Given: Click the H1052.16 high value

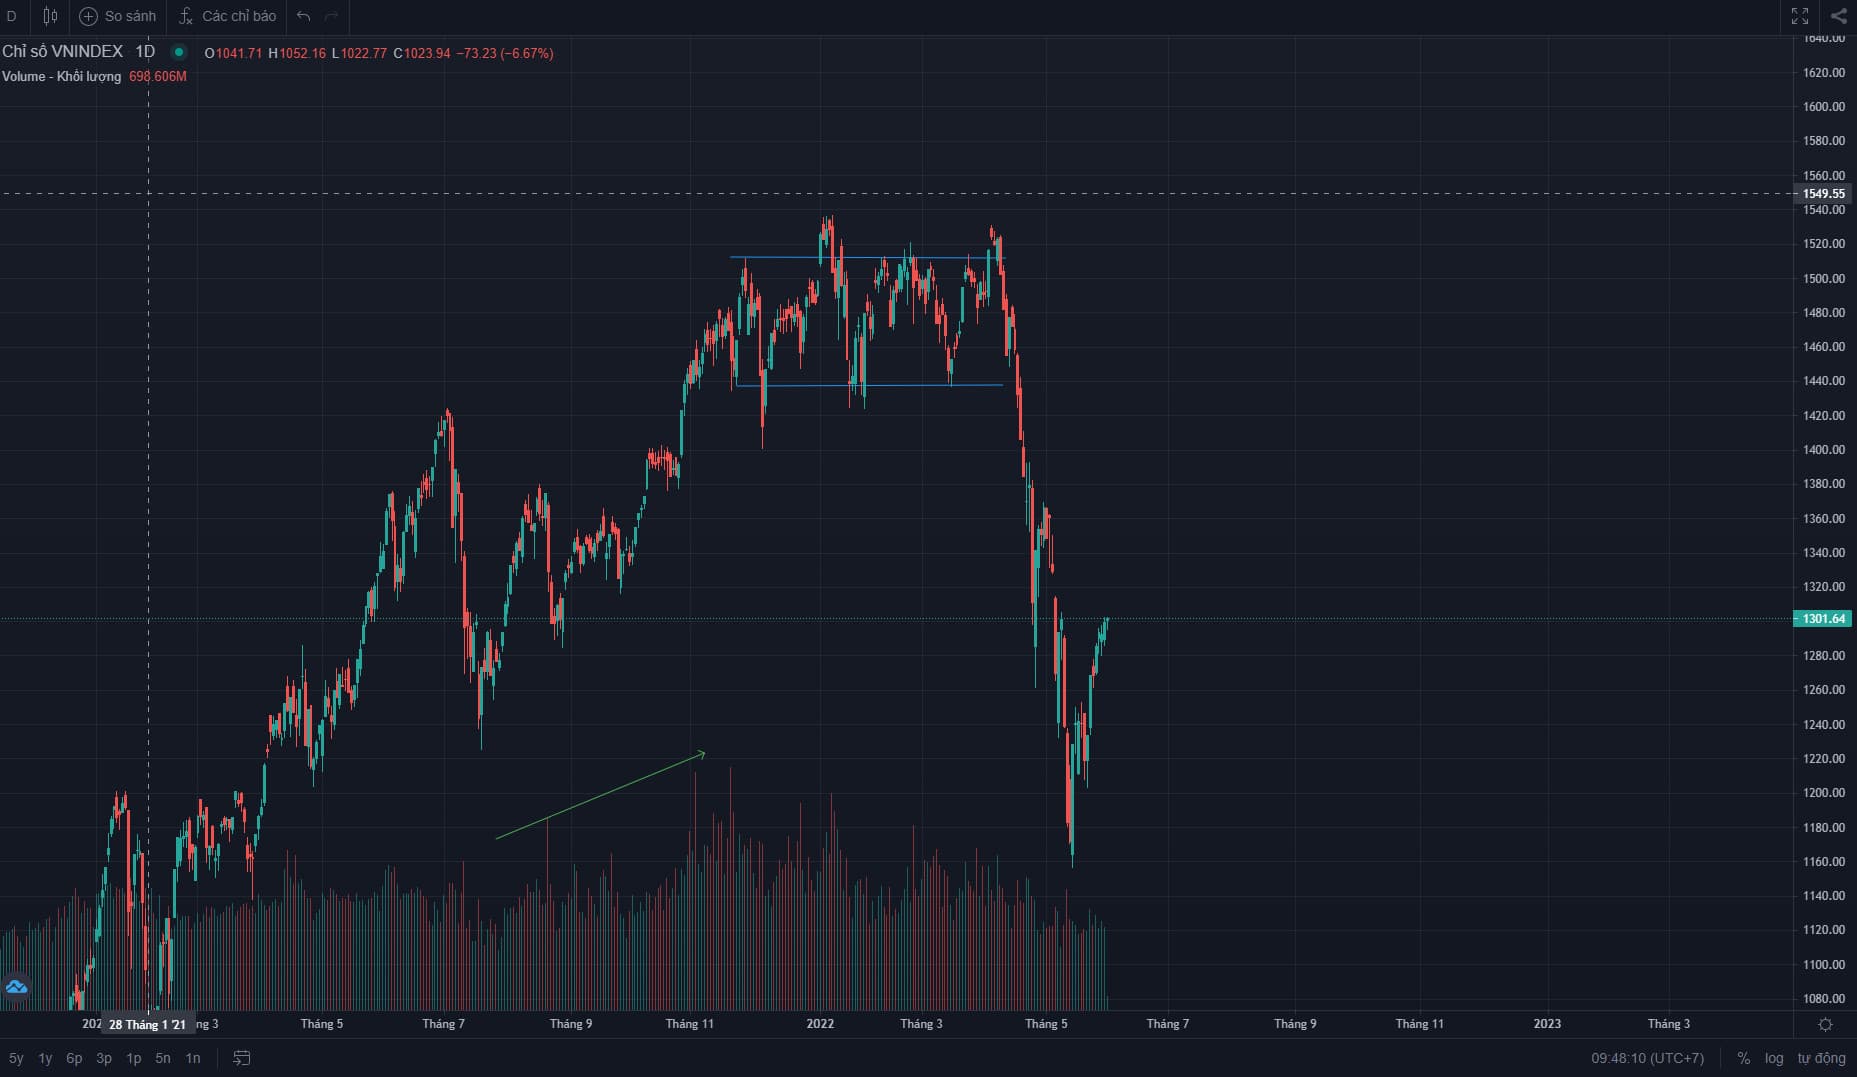Looking at the screenshot, I should [297, 53].
